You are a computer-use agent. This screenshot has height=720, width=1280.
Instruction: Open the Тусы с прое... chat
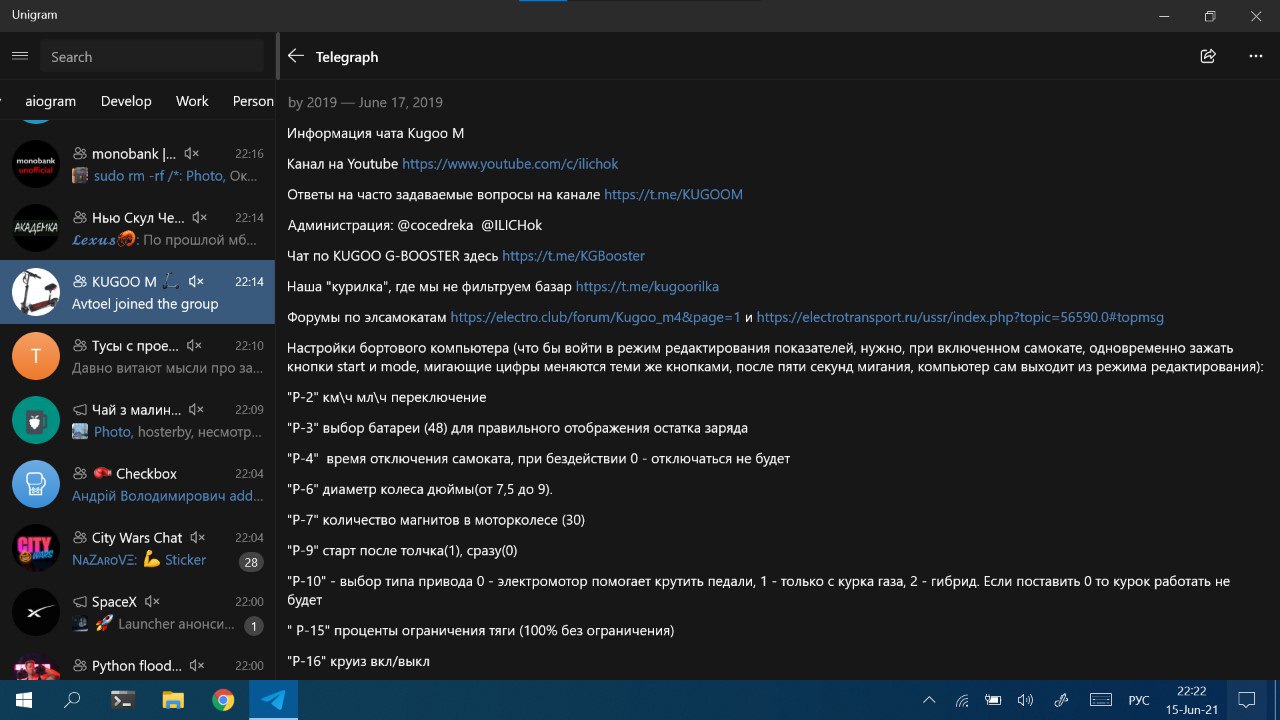pos(138,356)
